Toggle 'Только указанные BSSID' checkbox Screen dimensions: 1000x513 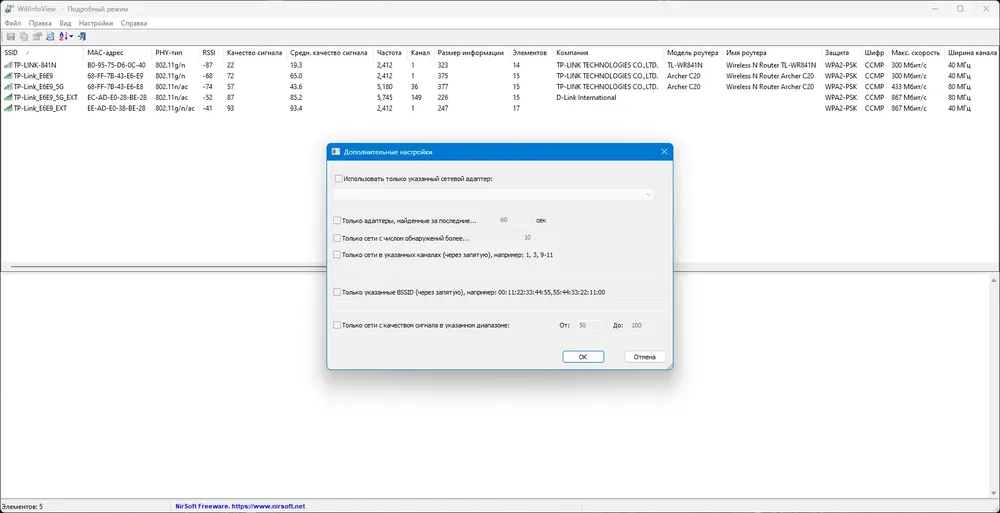pos(337,292)
